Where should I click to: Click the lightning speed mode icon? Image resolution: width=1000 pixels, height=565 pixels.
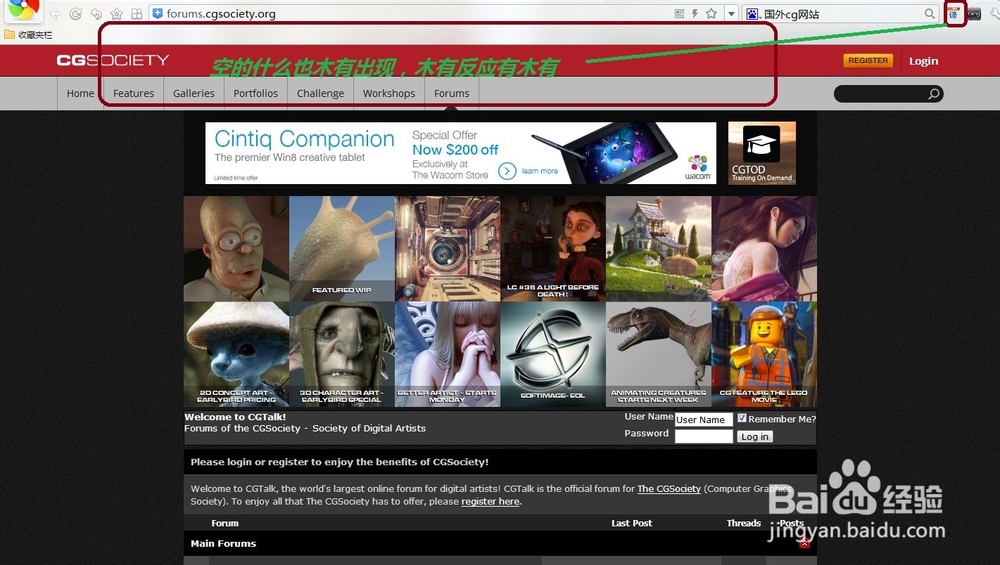tap(695, 13)
